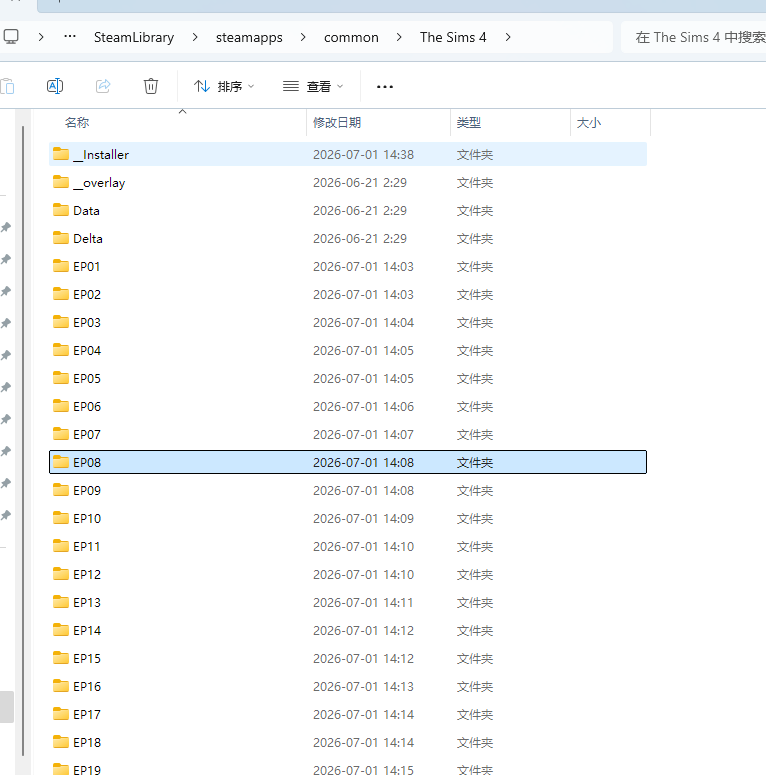Sort by 大小 column header
The height and width of the screenshot is (775, 766).
(x=610, y=123)
